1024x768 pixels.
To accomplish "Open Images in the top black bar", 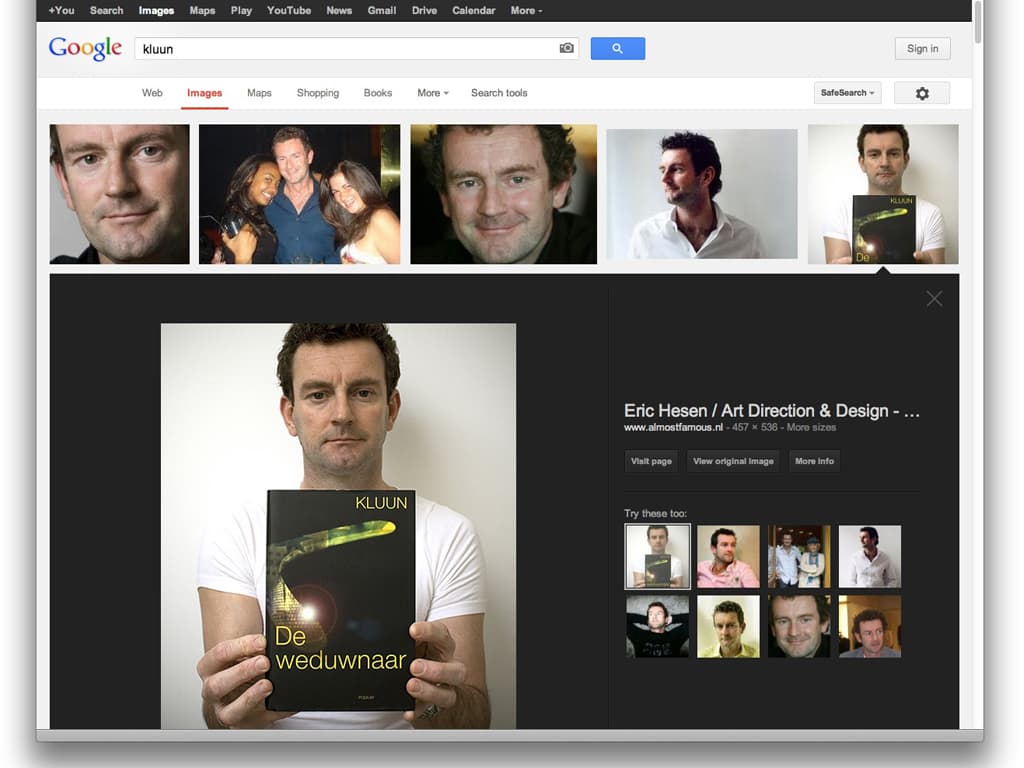I will click(156, 10).
